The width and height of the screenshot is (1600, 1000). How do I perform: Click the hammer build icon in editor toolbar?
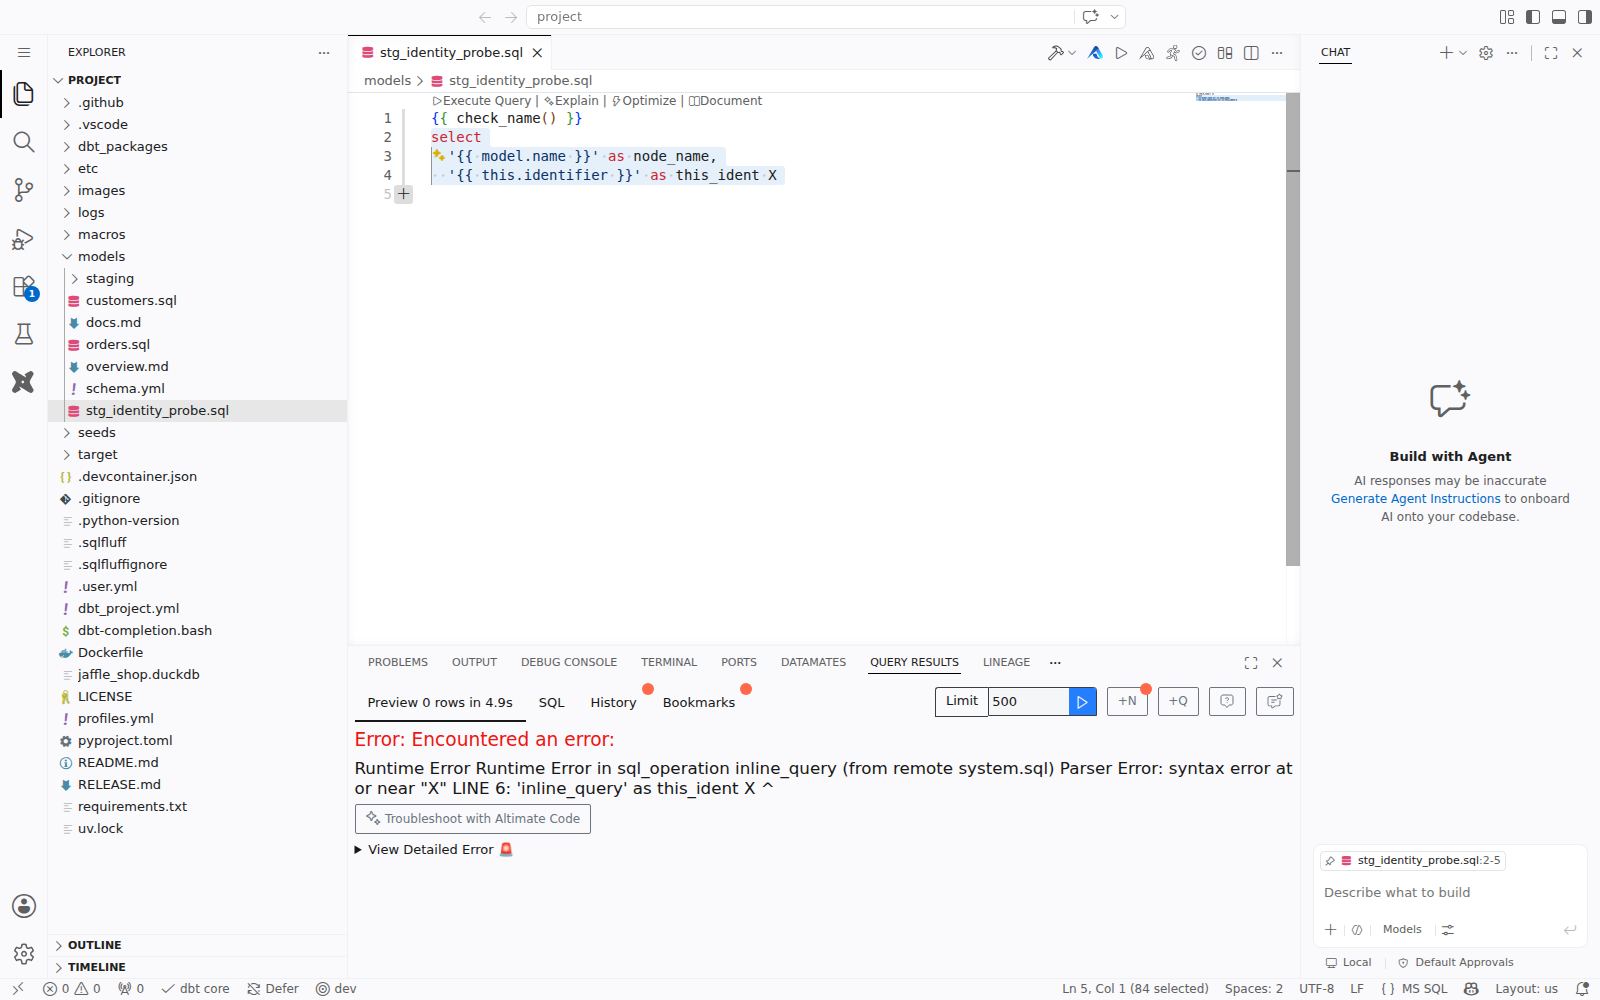coord(1055,53)
